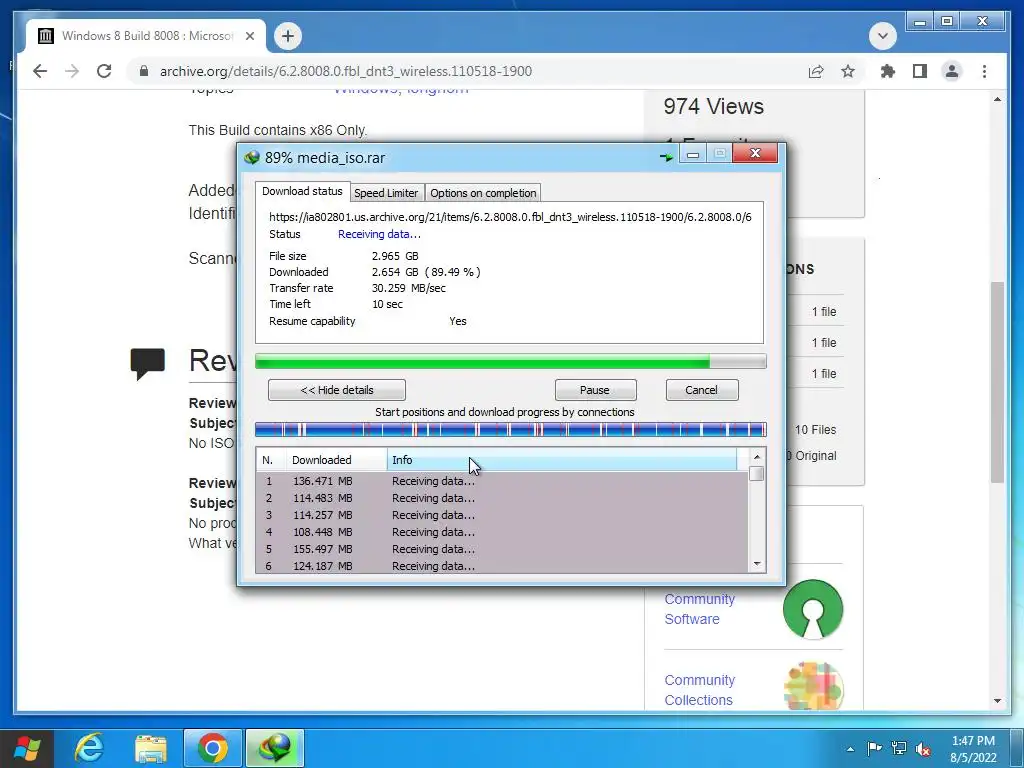The height and width of the screenshot is (768, 1024).
Task: Minimize the IDM download dialog
Action: [693, 154]
